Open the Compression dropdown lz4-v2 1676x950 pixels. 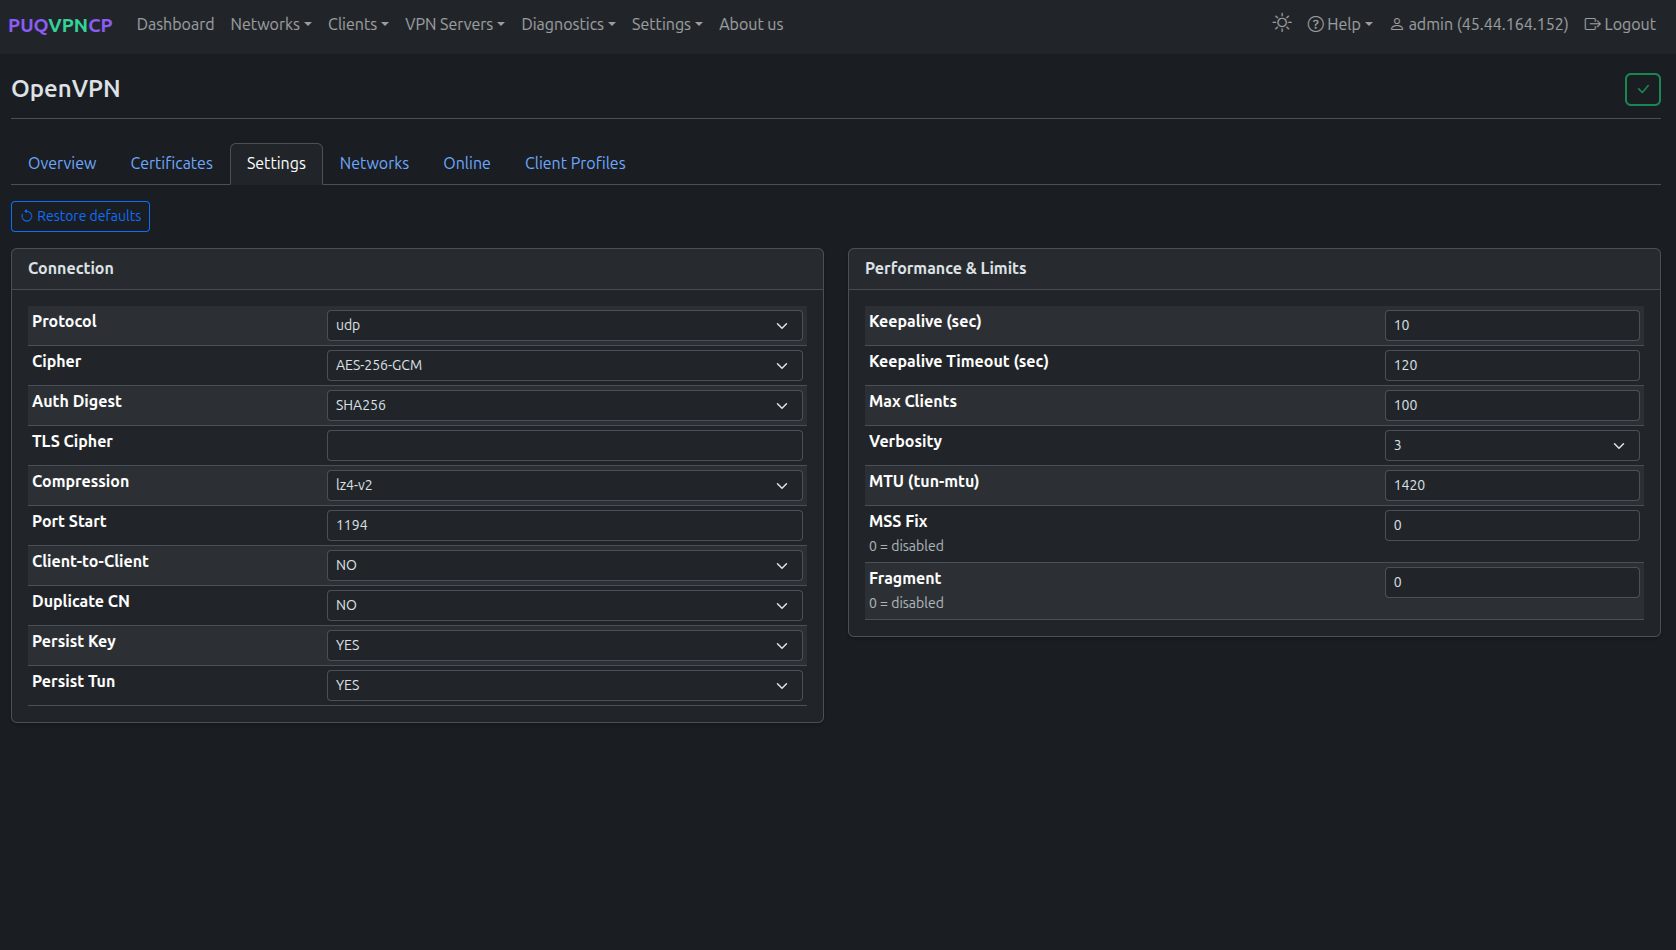[x=564, y=485]
